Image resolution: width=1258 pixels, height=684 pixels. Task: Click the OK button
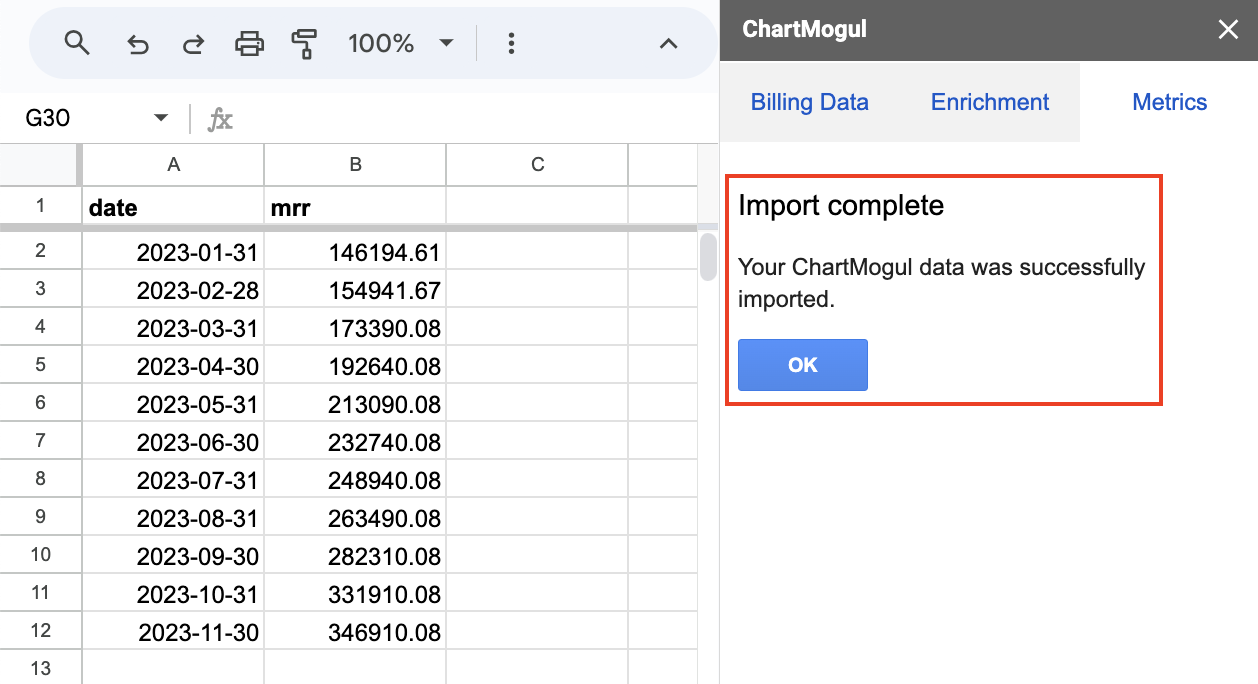click(x=803, y=365)
